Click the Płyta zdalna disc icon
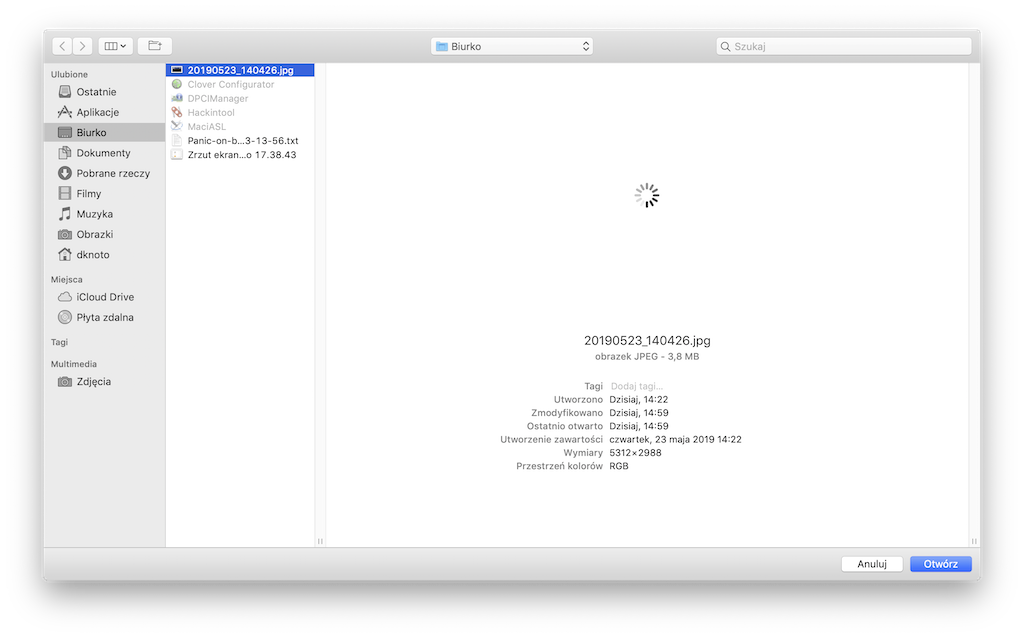The height and width of the screenshot is (638, 1024). click(x=65, y=317)
